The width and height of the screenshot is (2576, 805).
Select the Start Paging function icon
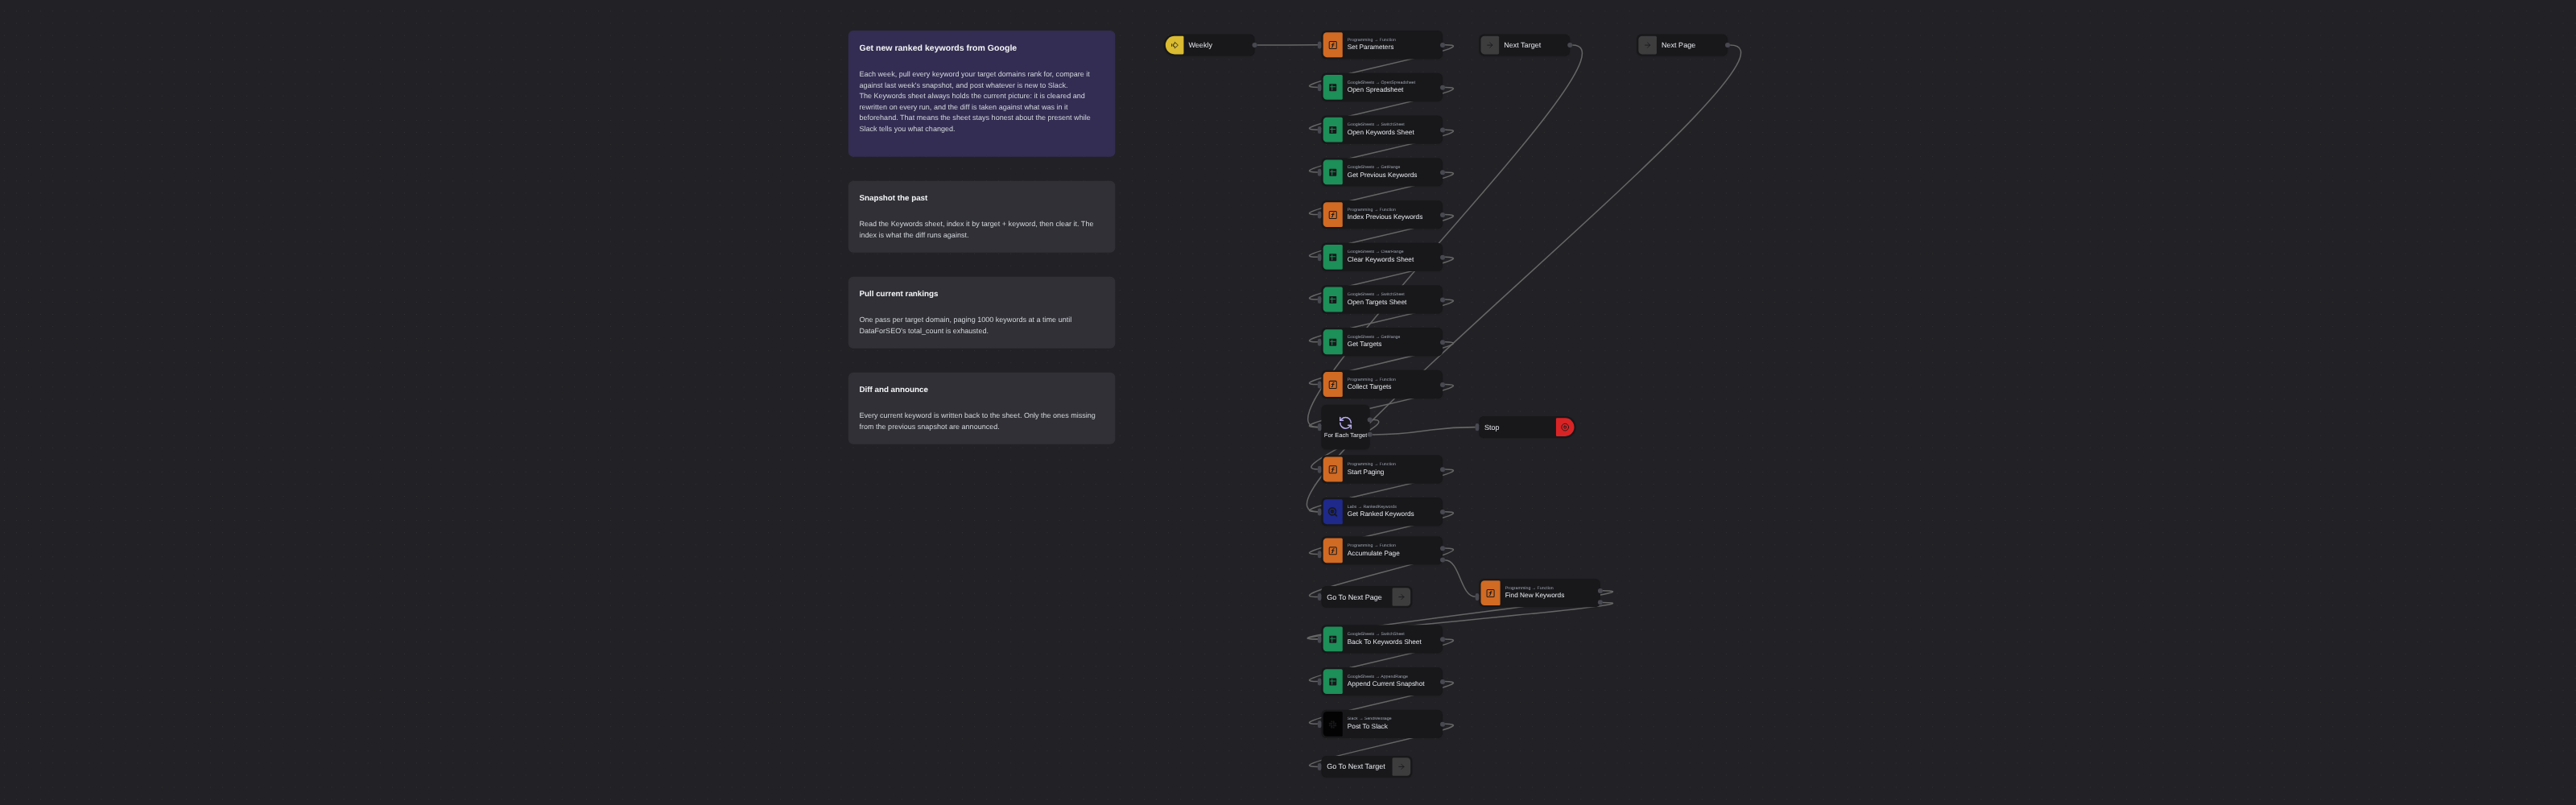(1333, 469)
